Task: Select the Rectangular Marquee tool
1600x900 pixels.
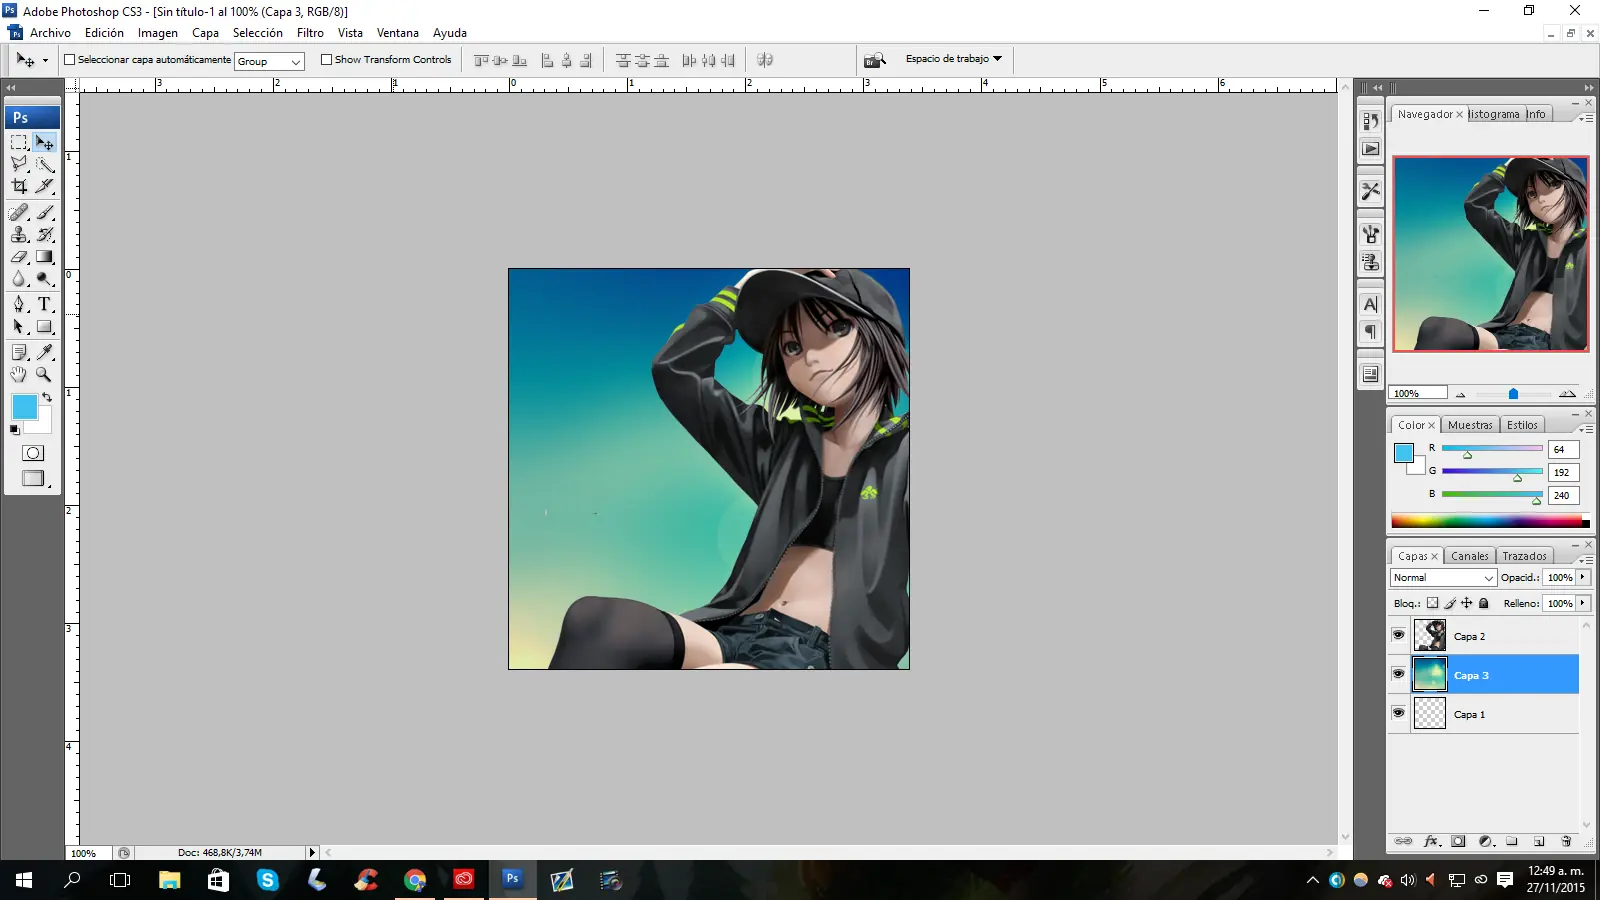Action: tap(19, 143)
